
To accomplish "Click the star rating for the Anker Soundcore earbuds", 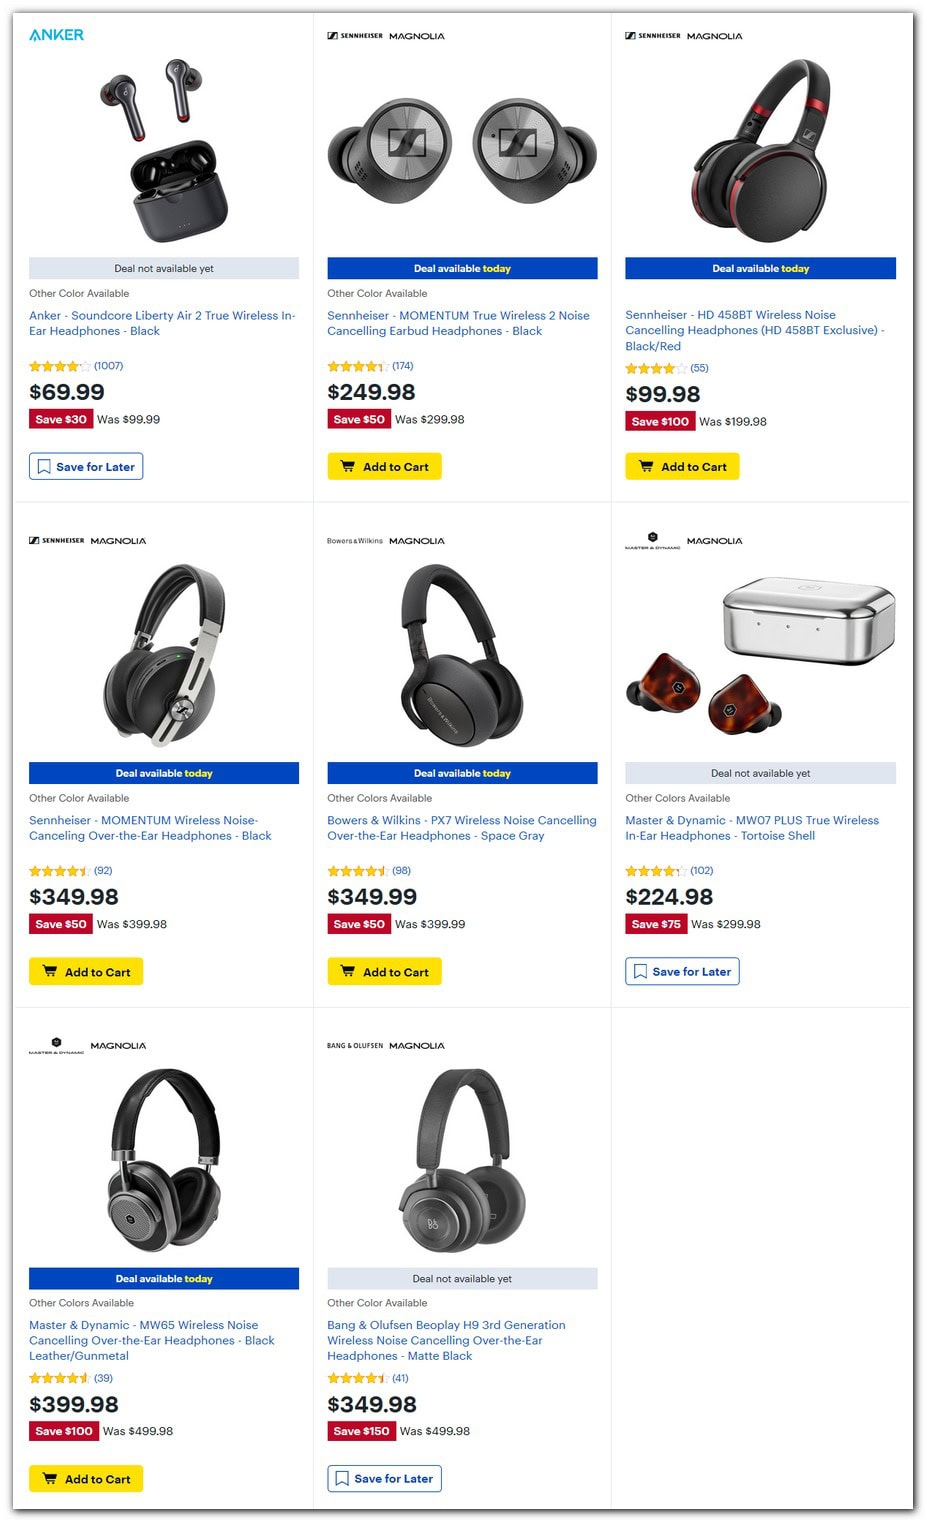I will pyautogui.click(x=57, y=366).
